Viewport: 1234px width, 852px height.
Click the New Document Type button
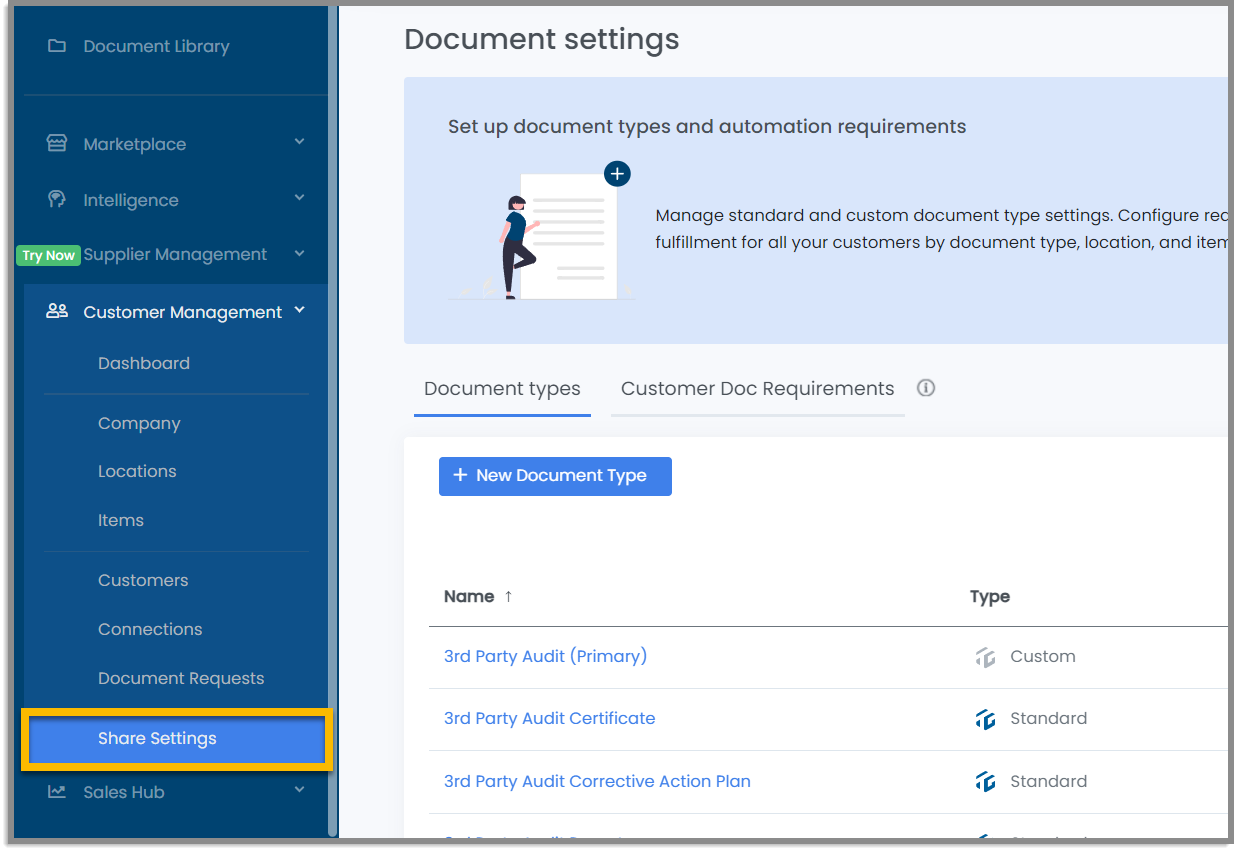(x=555, y=476)
